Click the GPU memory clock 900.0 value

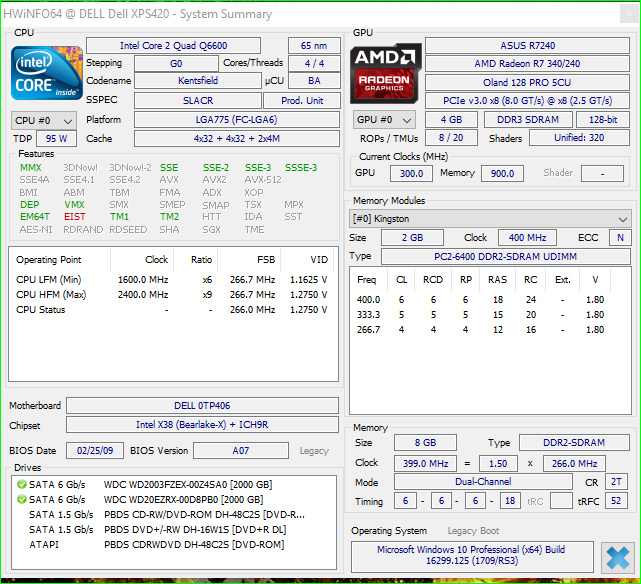tap(502, 174)
